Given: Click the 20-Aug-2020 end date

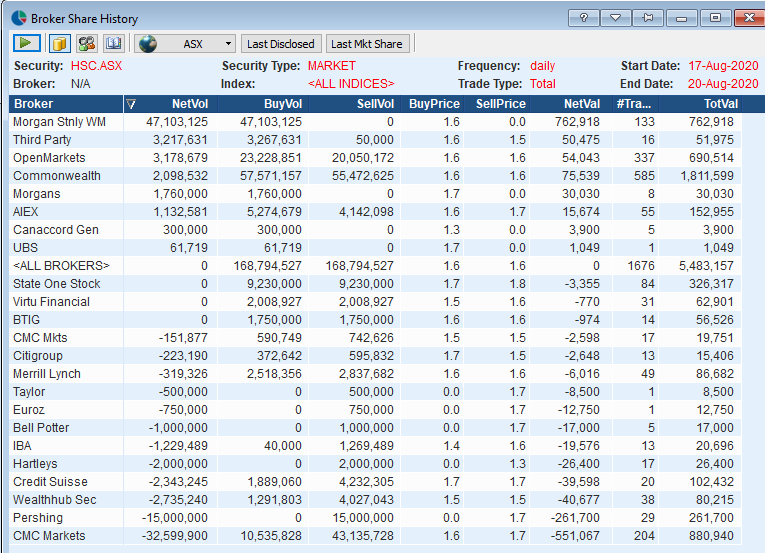Looking at the screenshot, I should [x=723, y=84].
